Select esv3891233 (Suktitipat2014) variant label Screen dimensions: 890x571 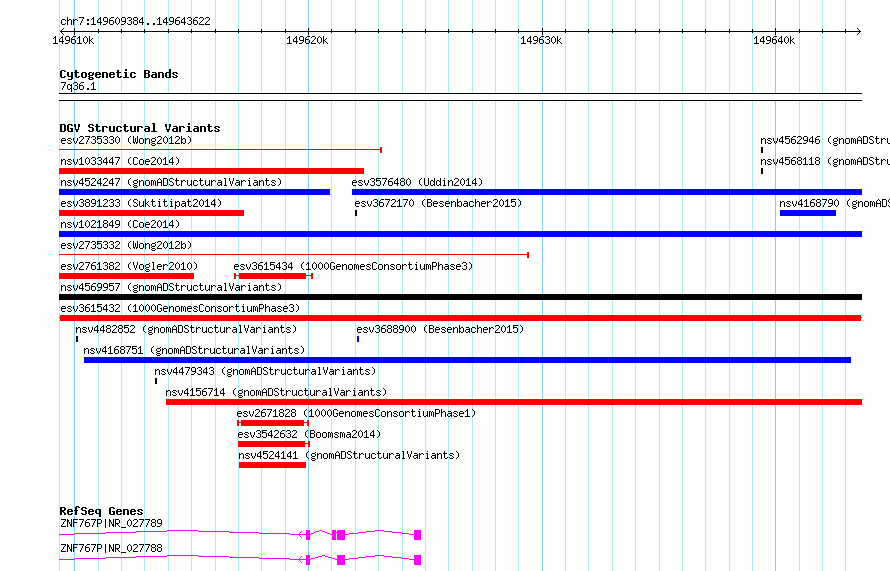coord(141,203)
